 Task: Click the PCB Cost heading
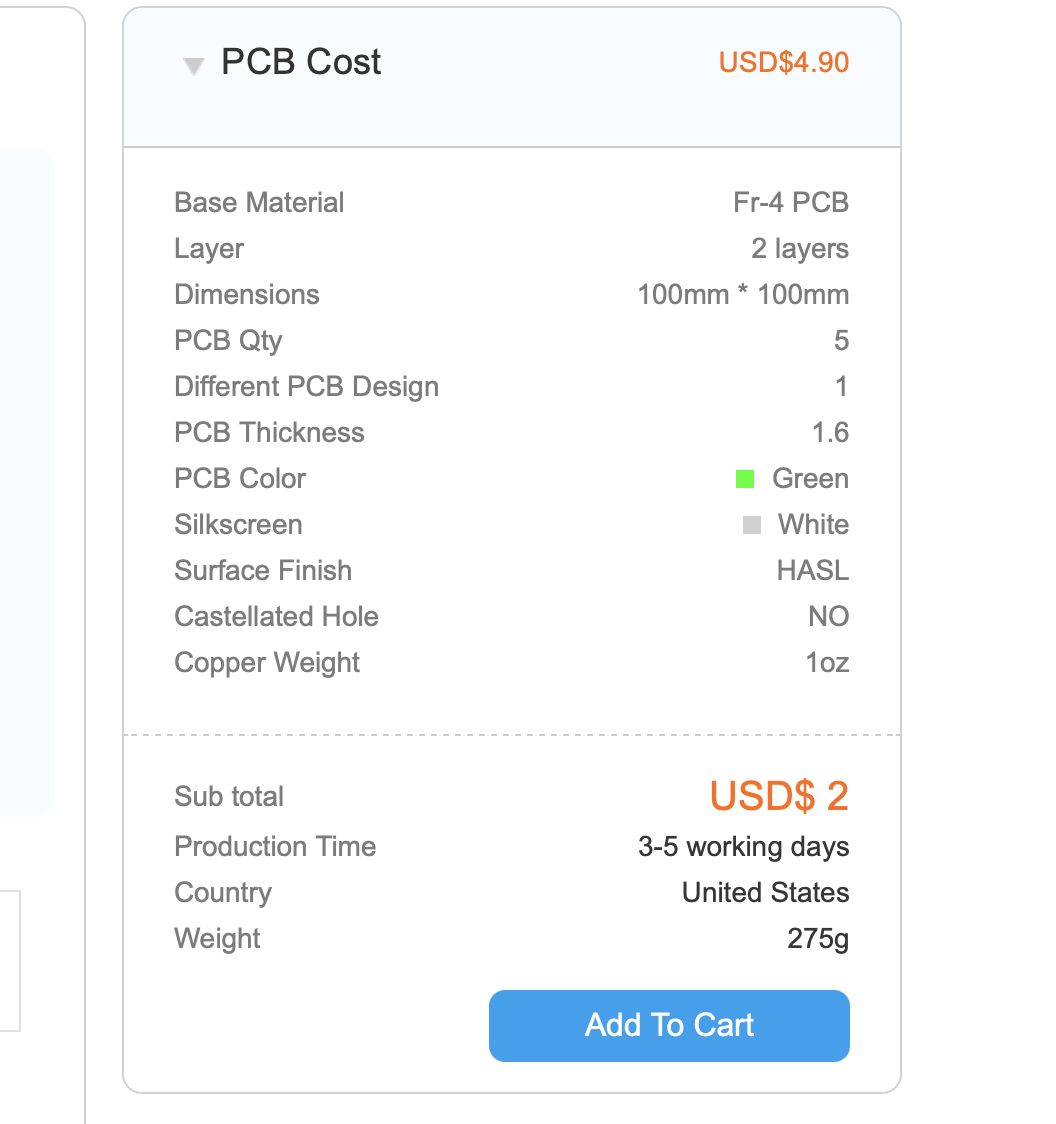(301, 62)
